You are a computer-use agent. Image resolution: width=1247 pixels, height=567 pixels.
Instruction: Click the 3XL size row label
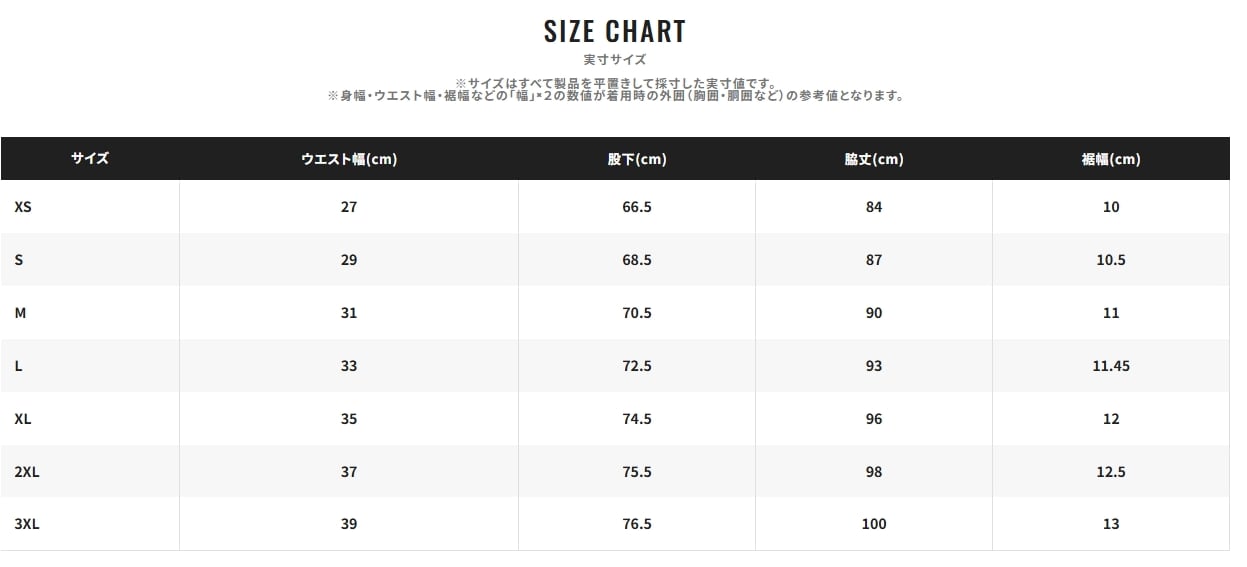(27, 524)
